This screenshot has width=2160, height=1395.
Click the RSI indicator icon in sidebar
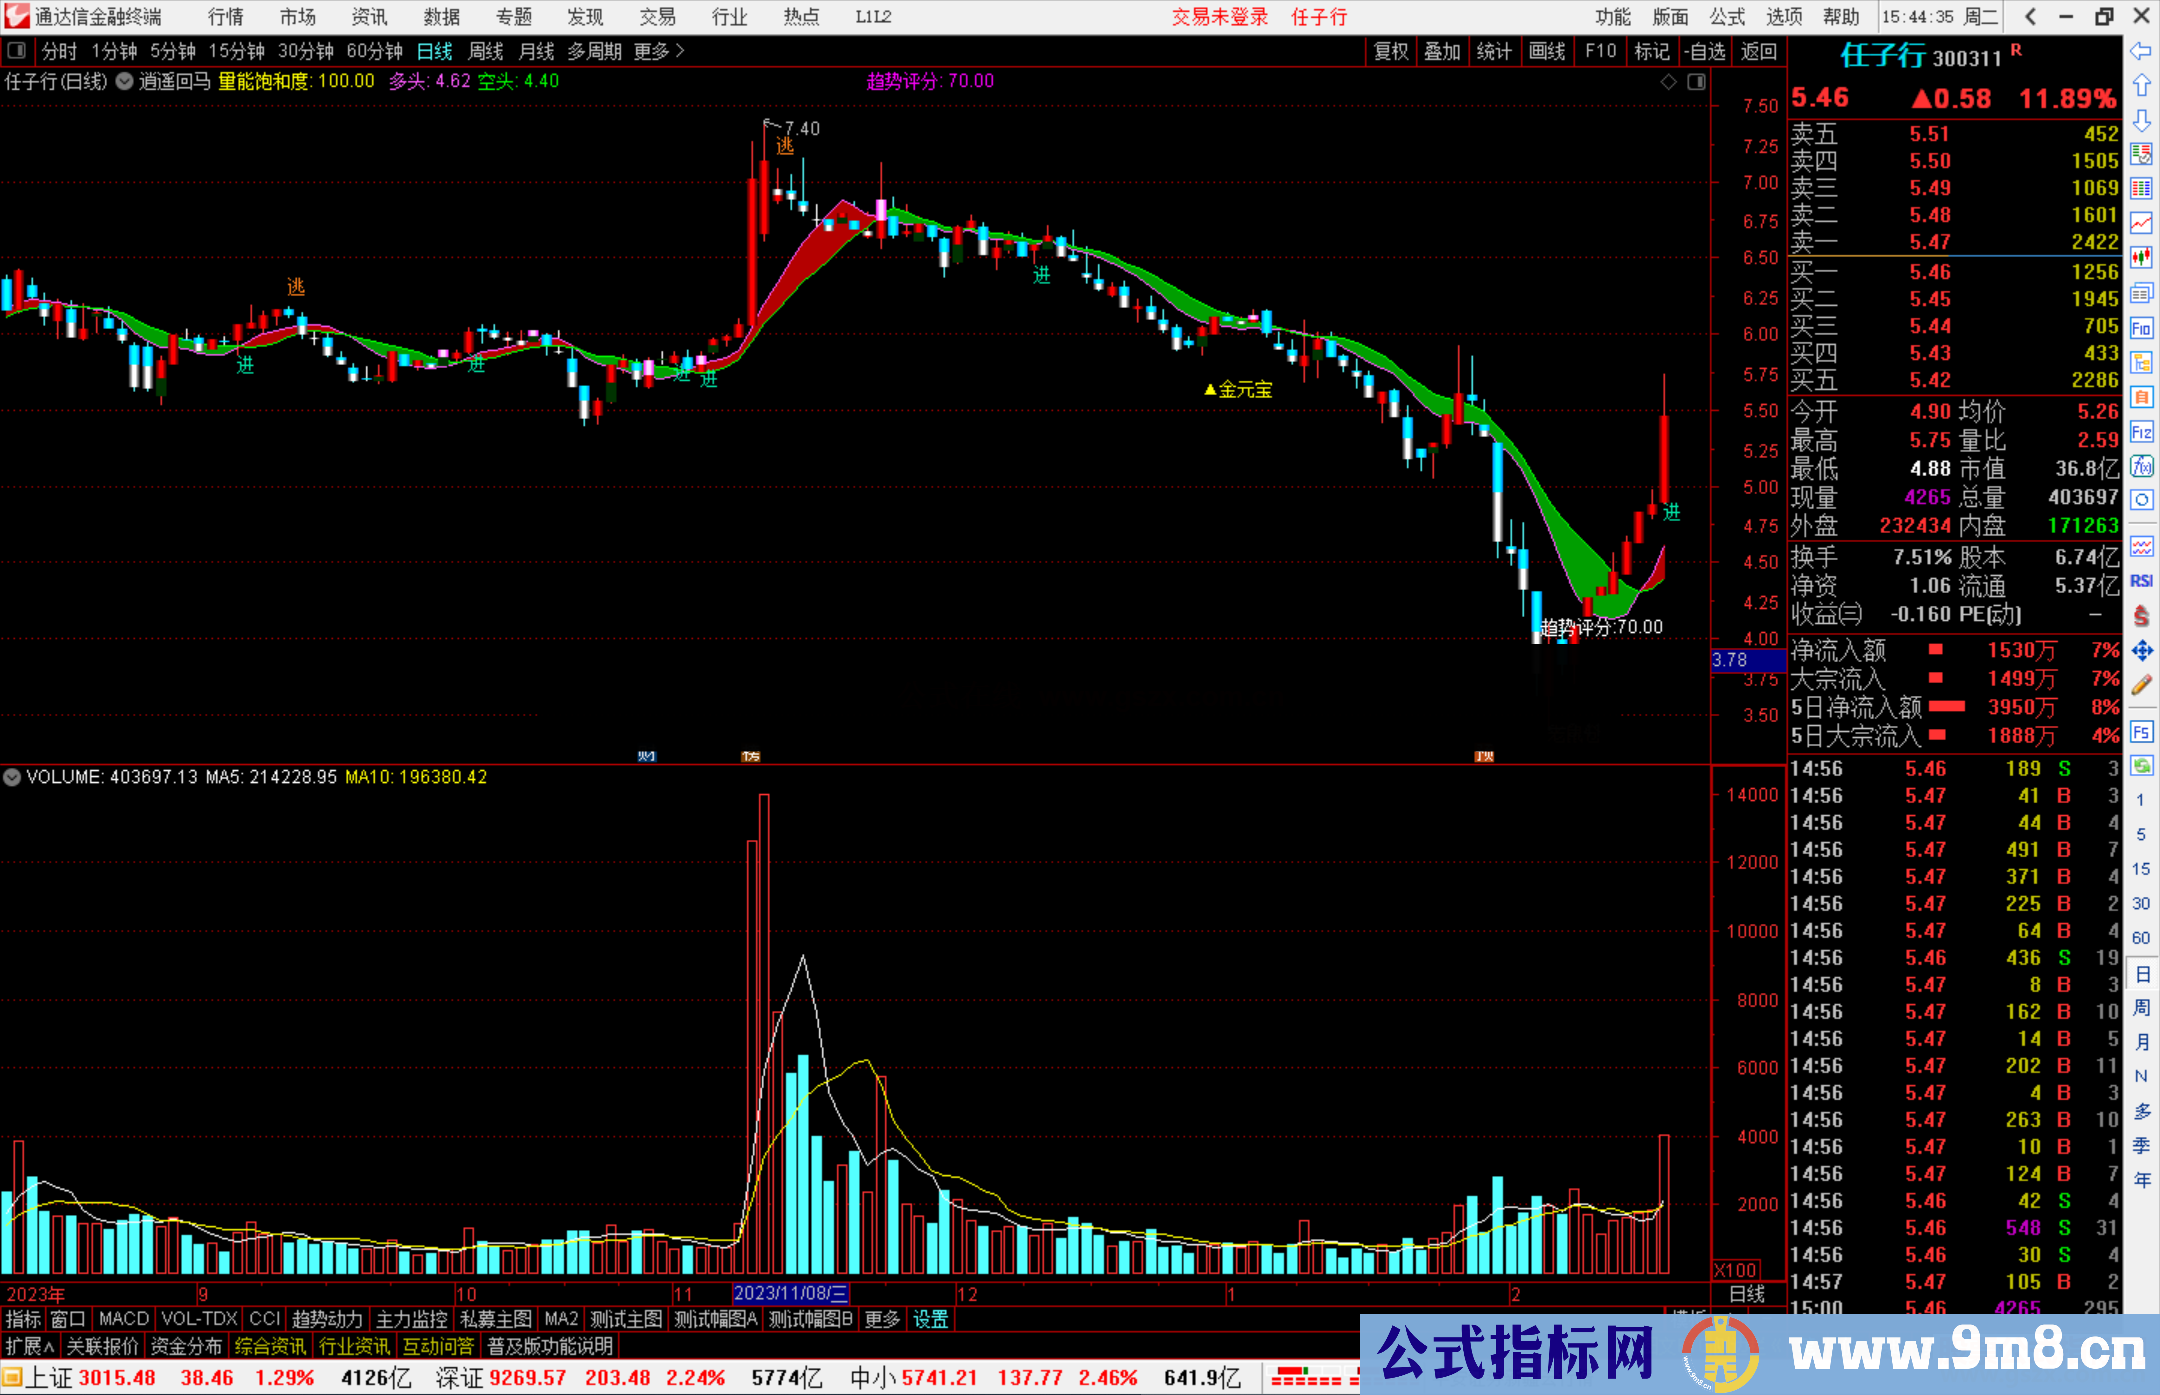(2141, 581)
